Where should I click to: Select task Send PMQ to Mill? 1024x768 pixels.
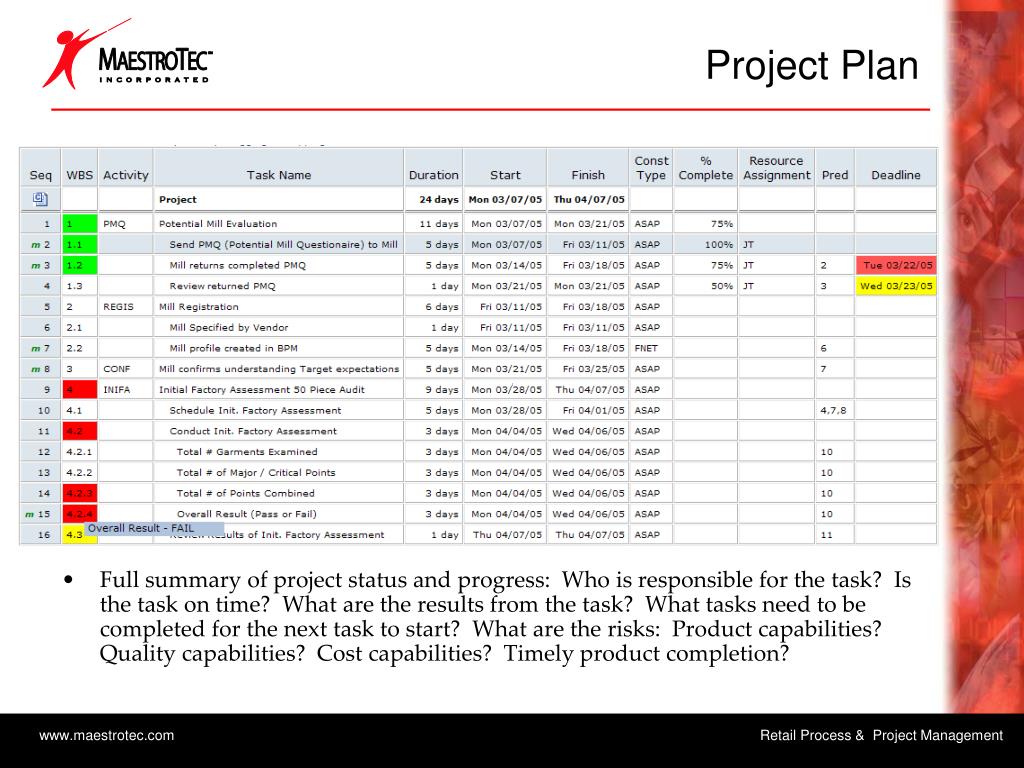tap(283, 244)
